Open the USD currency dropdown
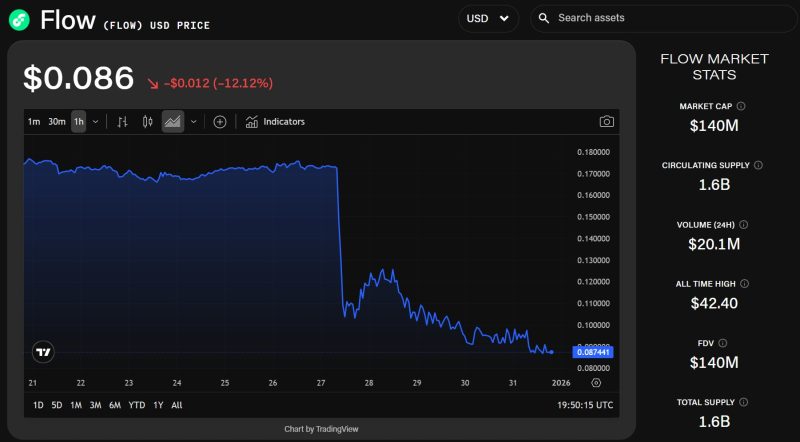The image size is (800, 442). [x=488, y=18]
